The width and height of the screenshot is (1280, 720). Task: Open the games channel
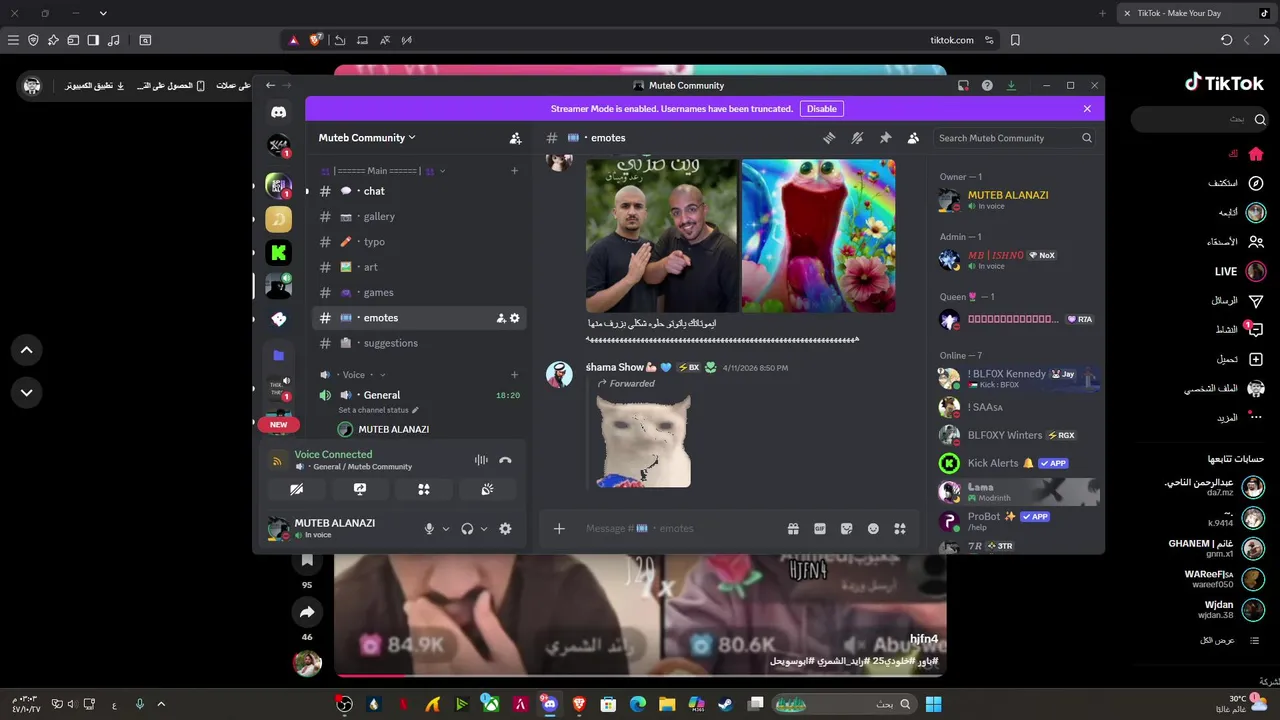coord(419,292)
